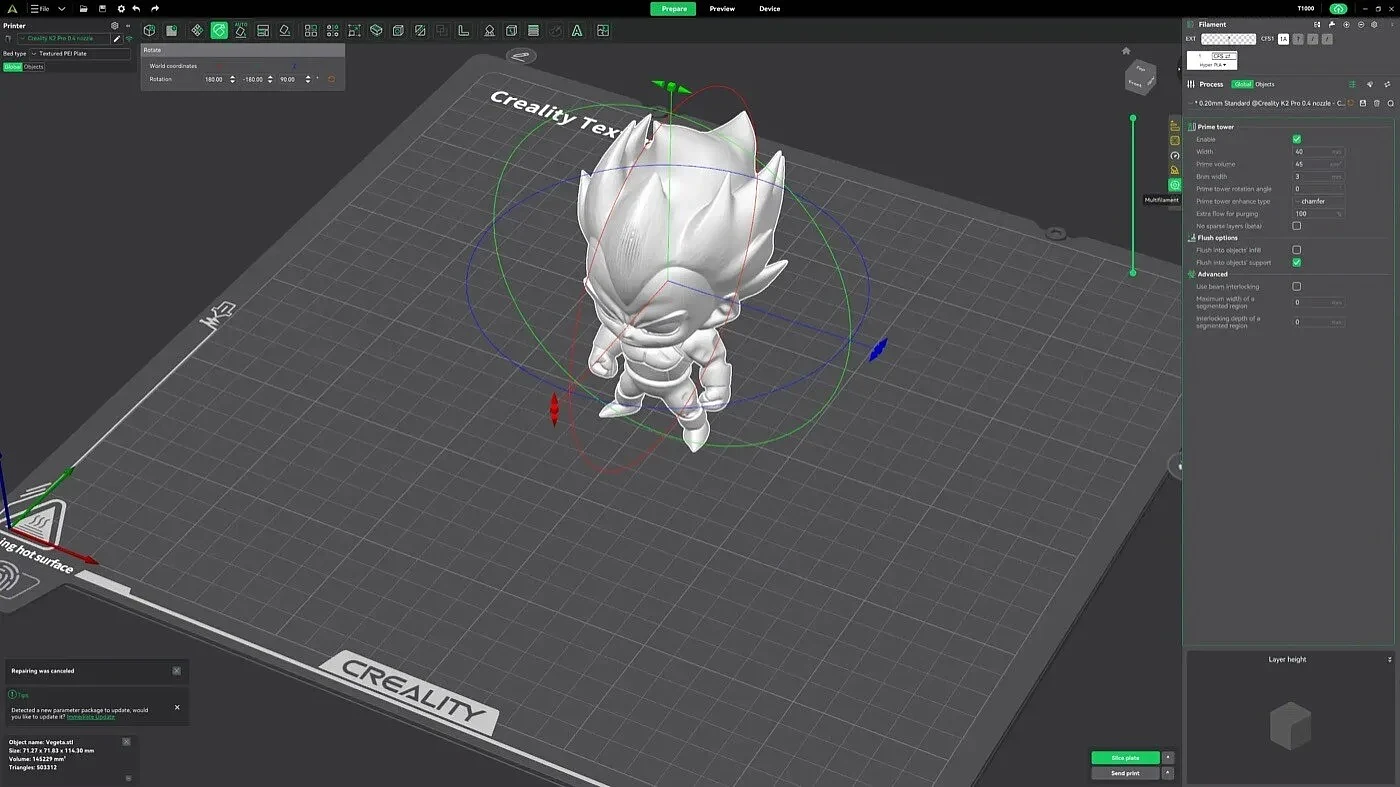Image resolution: width=1400 pixels, height=787 pixels.
Task: Open Prime tower enhance type chamfer dropdown
Action: click(1318, 201)
